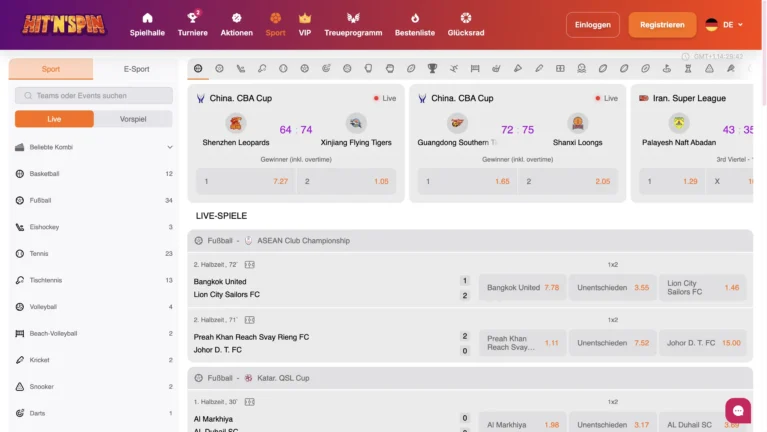Select Tischtennis in the sports list
This screenshot has width=767, height=432.
click(x=94, y=280)
